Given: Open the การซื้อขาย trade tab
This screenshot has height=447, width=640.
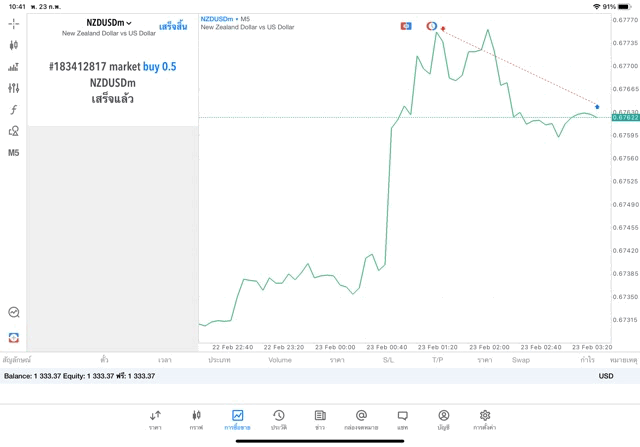Looking at the screenshot, I should 238,420.
